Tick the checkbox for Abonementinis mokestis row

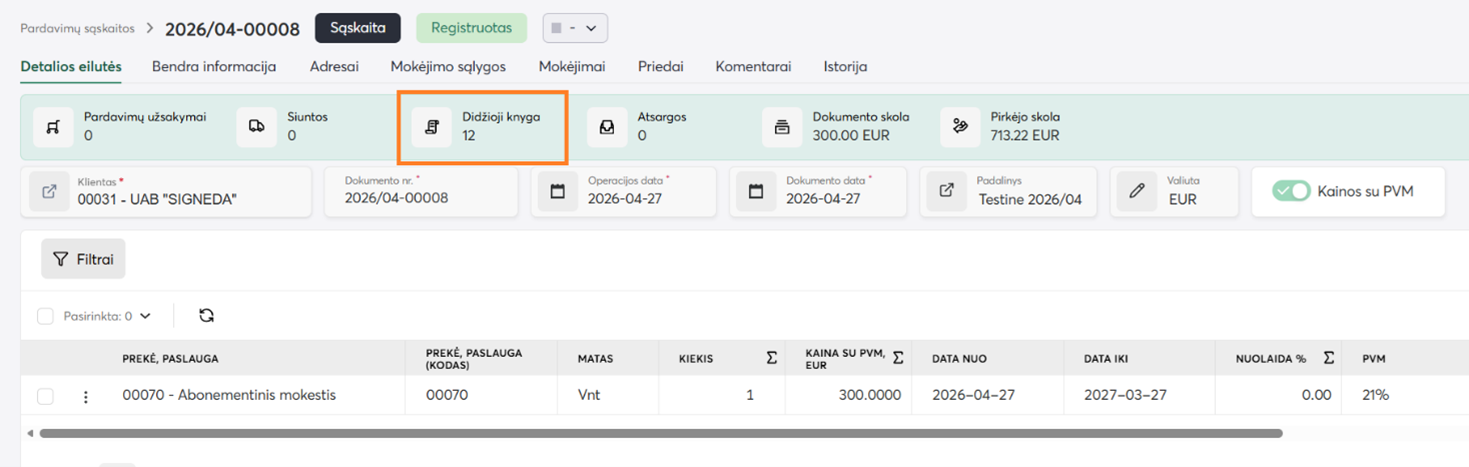45,396
